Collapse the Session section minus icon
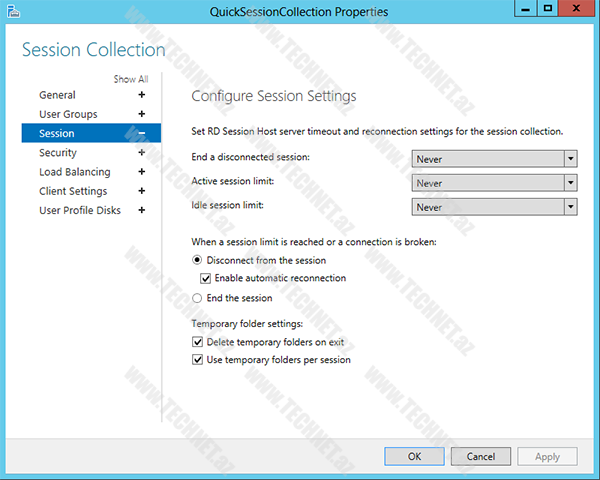Viewport: 600px width, 480px height. pos(142,133)
